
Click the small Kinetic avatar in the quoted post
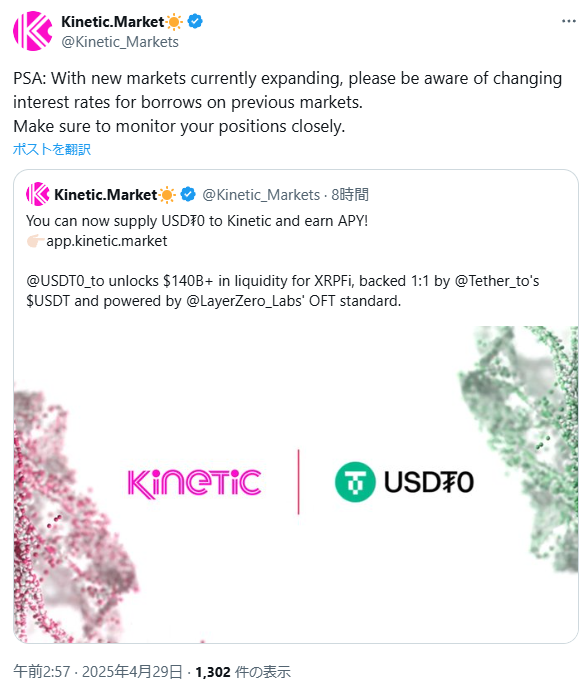click(x=38, y=194)
